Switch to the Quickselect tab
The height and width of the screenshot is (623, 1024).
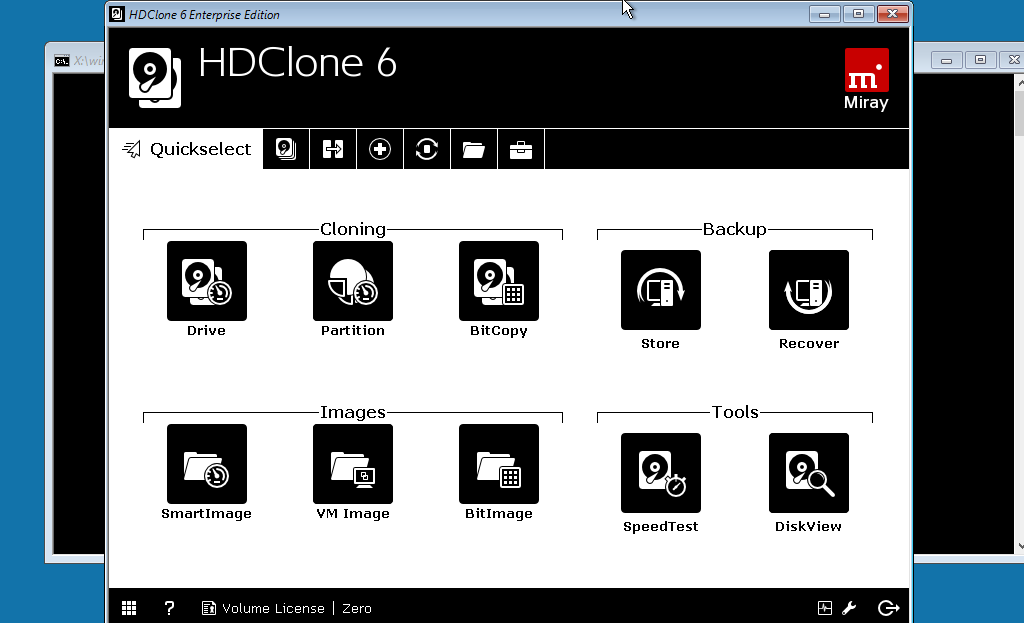[186, 149]
